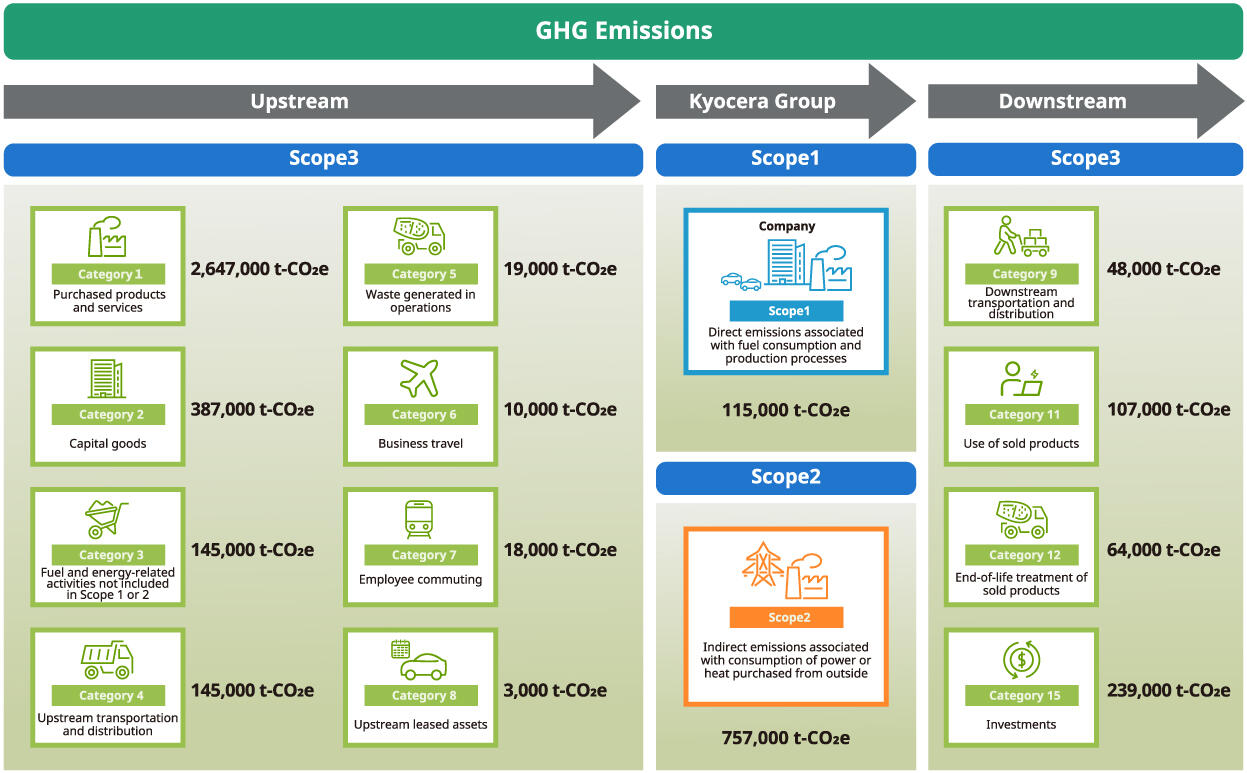The height and width of the screenshot is (773, 1247).
Task: Click the power plant icon in Scope2 box
Action: pyautogui.click(x=785, y=570)
